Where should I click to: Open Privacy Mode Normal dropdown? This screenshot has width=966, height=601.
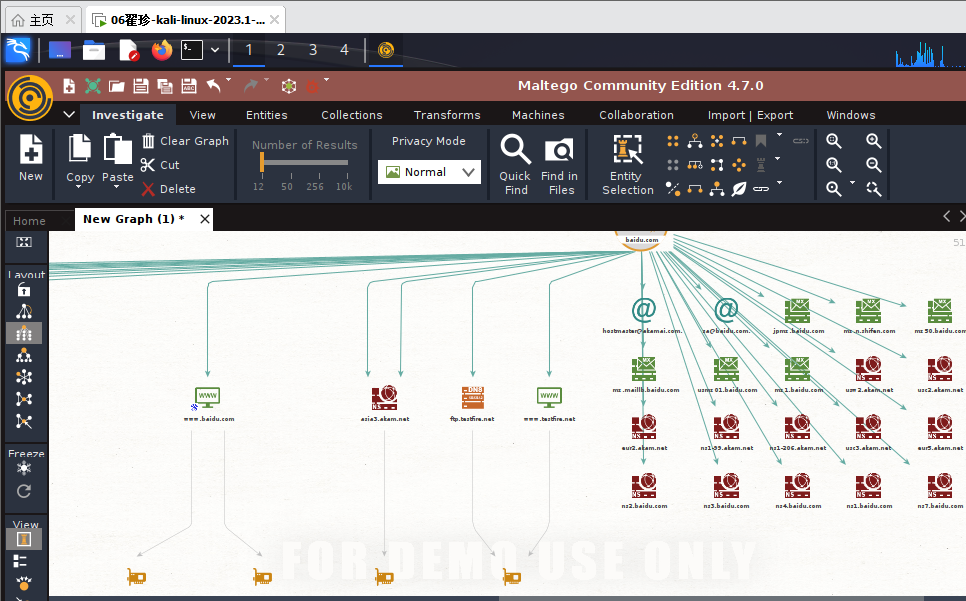[429, 172]
